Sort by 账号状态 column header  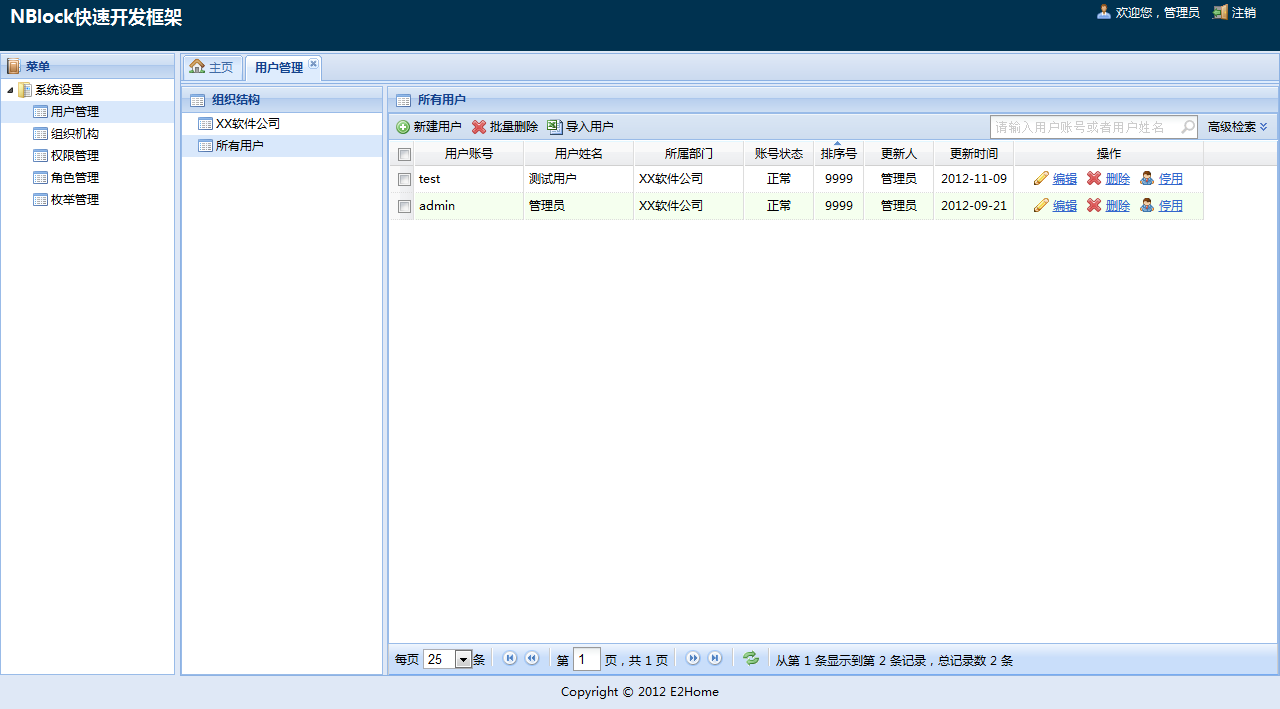(x=779, y=154)
